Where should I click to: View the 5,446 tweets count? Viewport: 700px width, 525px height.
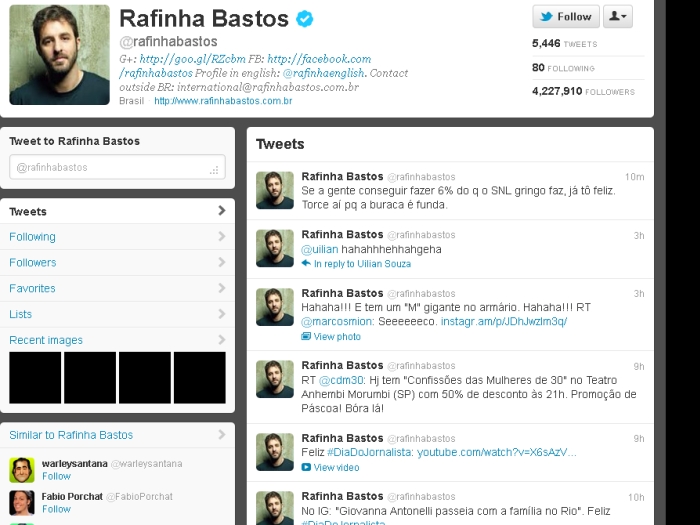coord(564,44)
